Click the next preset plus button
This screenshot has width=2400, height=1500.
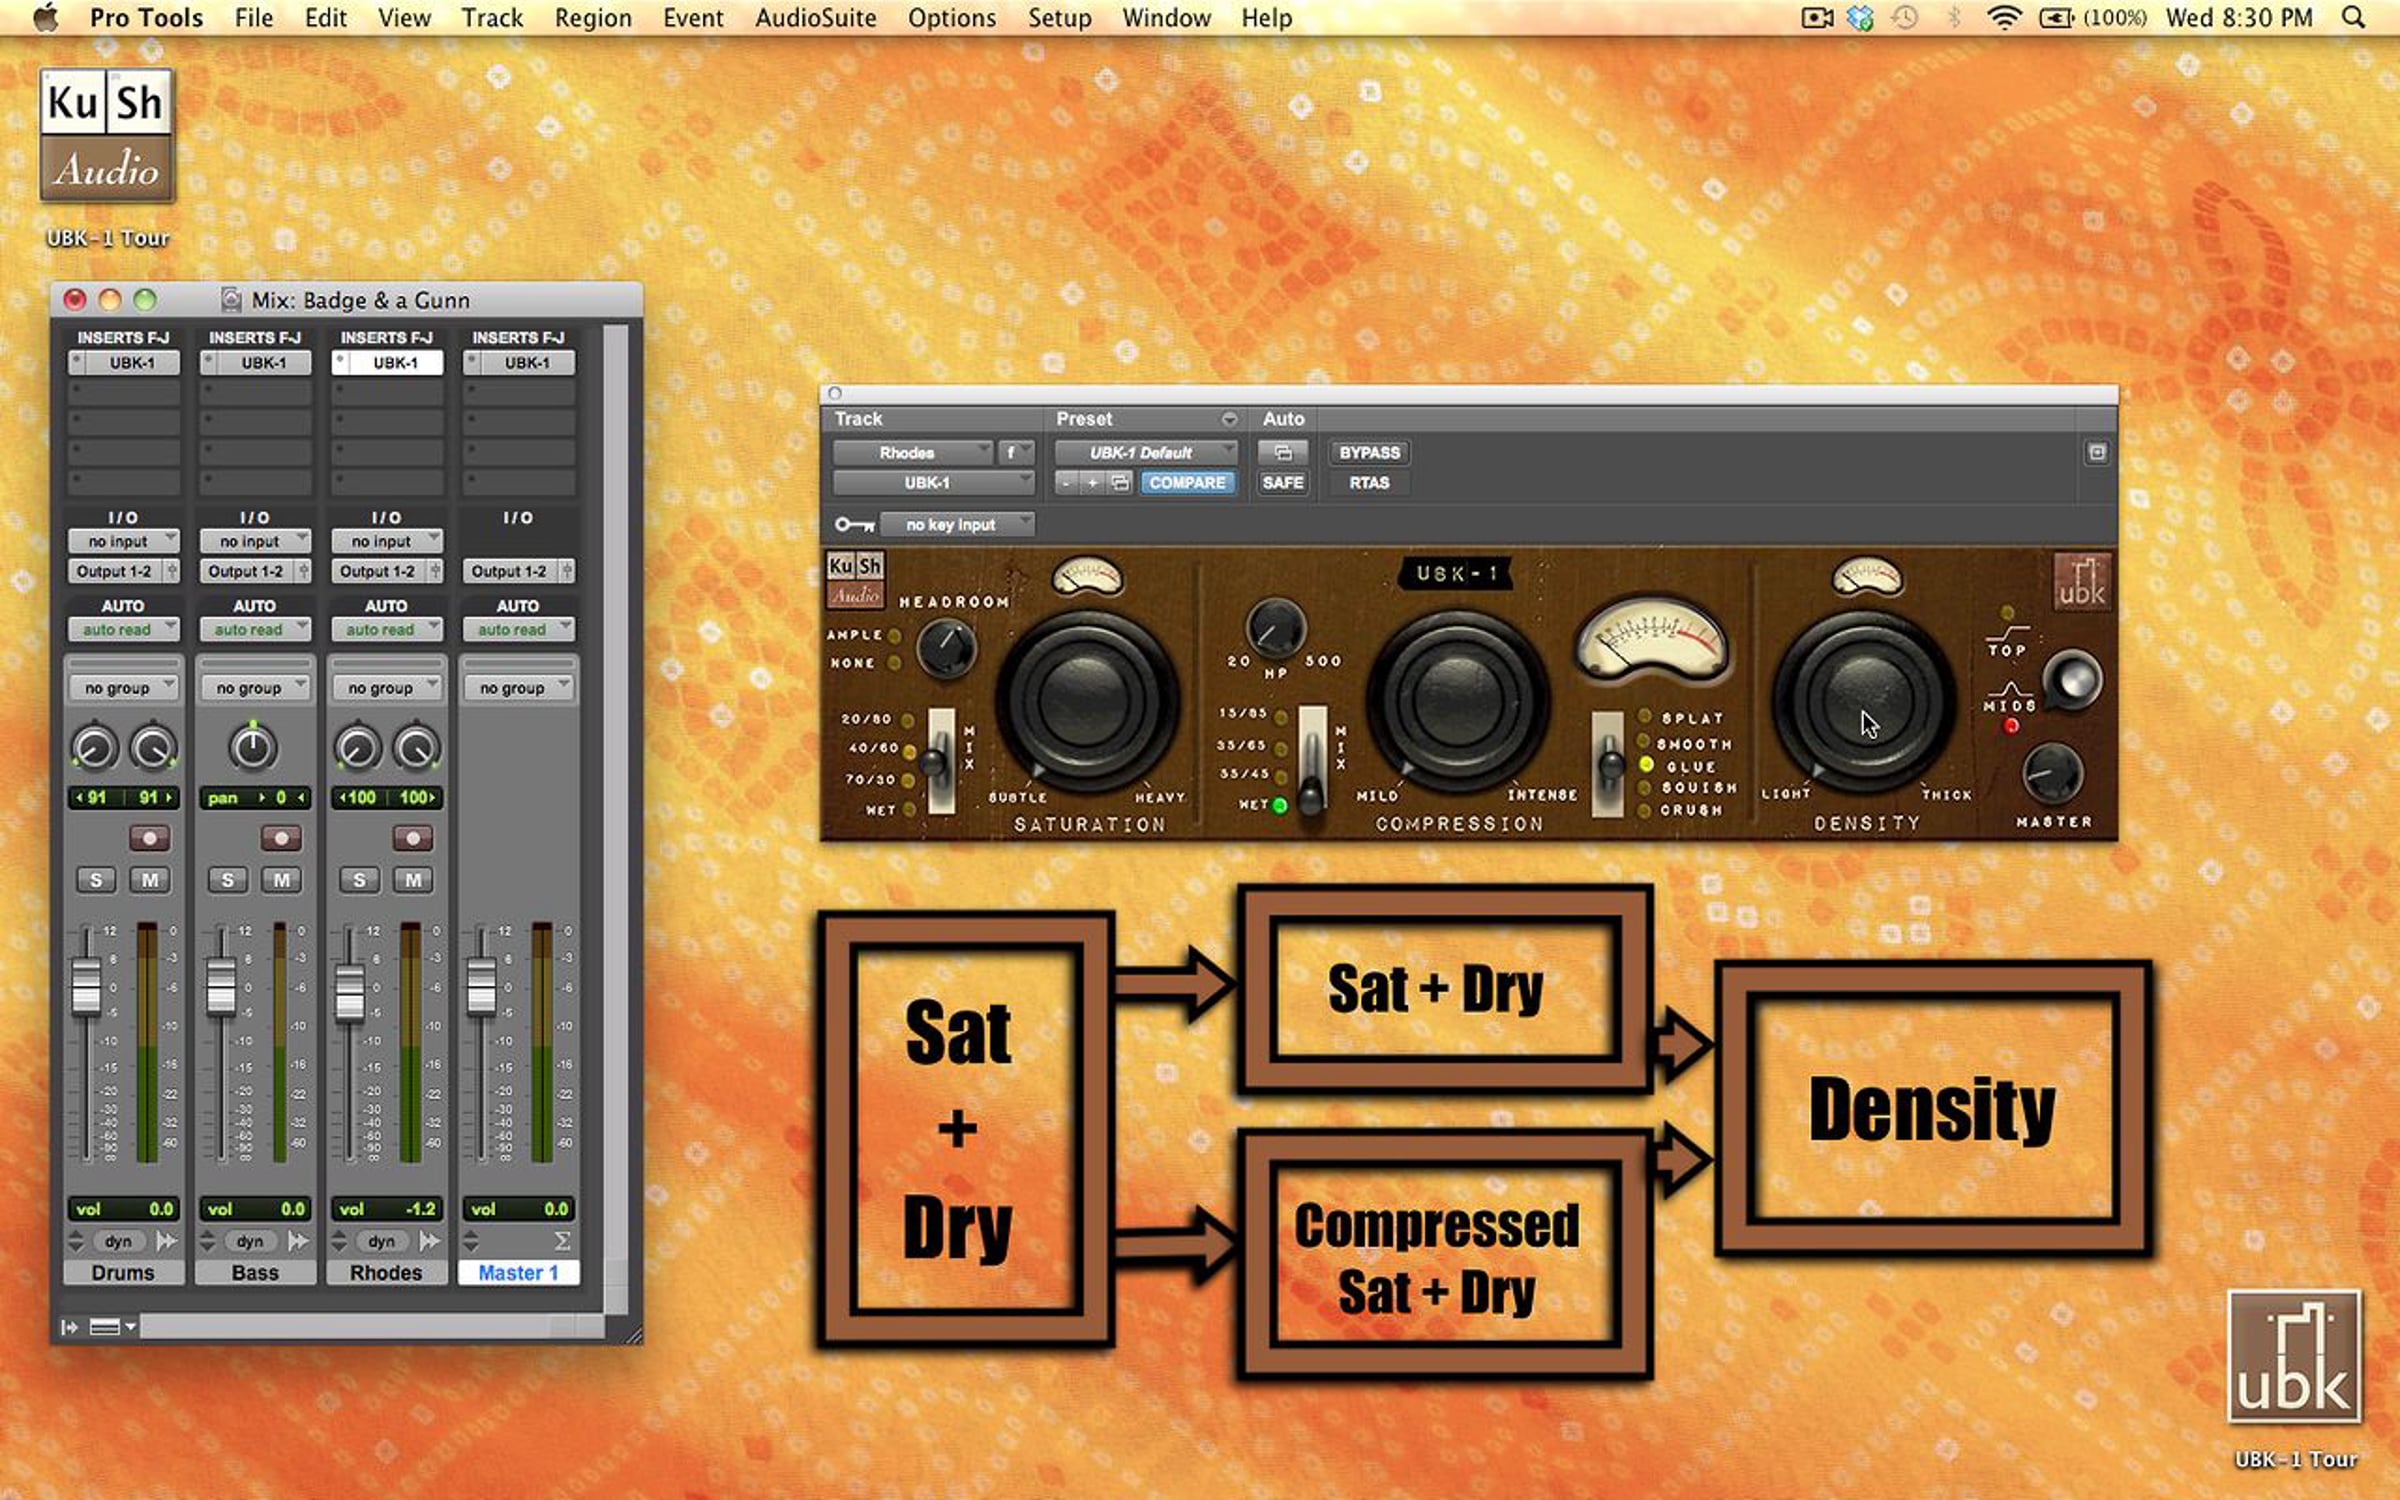coord(1093,483)
